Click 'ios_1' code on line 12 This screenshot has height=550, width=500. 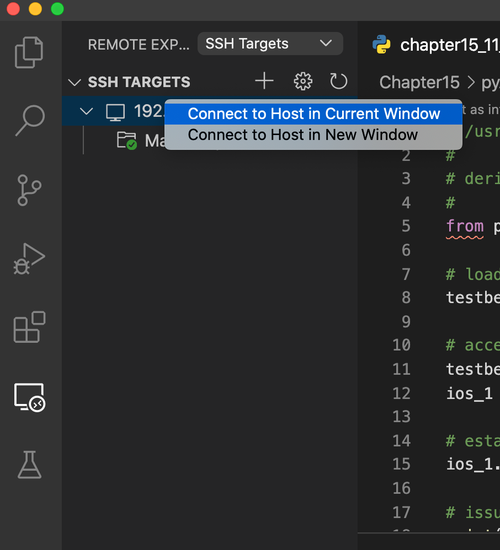[x=469, y=393]
